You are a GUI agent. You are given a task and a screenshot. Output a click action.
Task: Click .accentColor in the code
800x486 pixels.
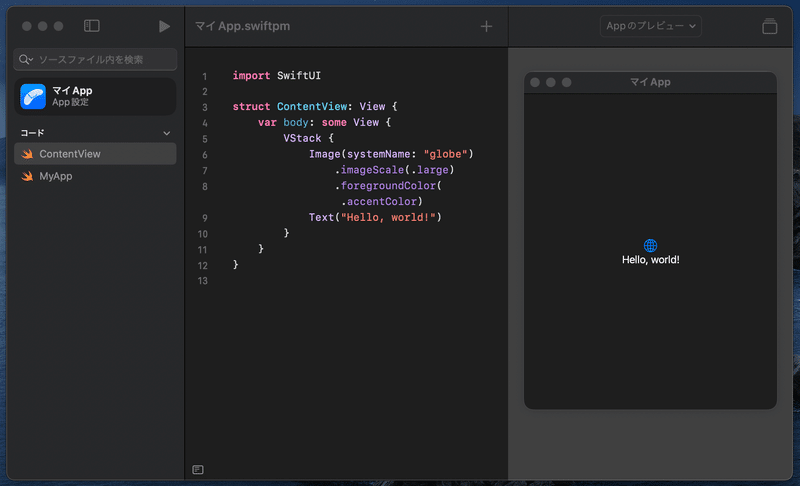[x=379, y=201]
